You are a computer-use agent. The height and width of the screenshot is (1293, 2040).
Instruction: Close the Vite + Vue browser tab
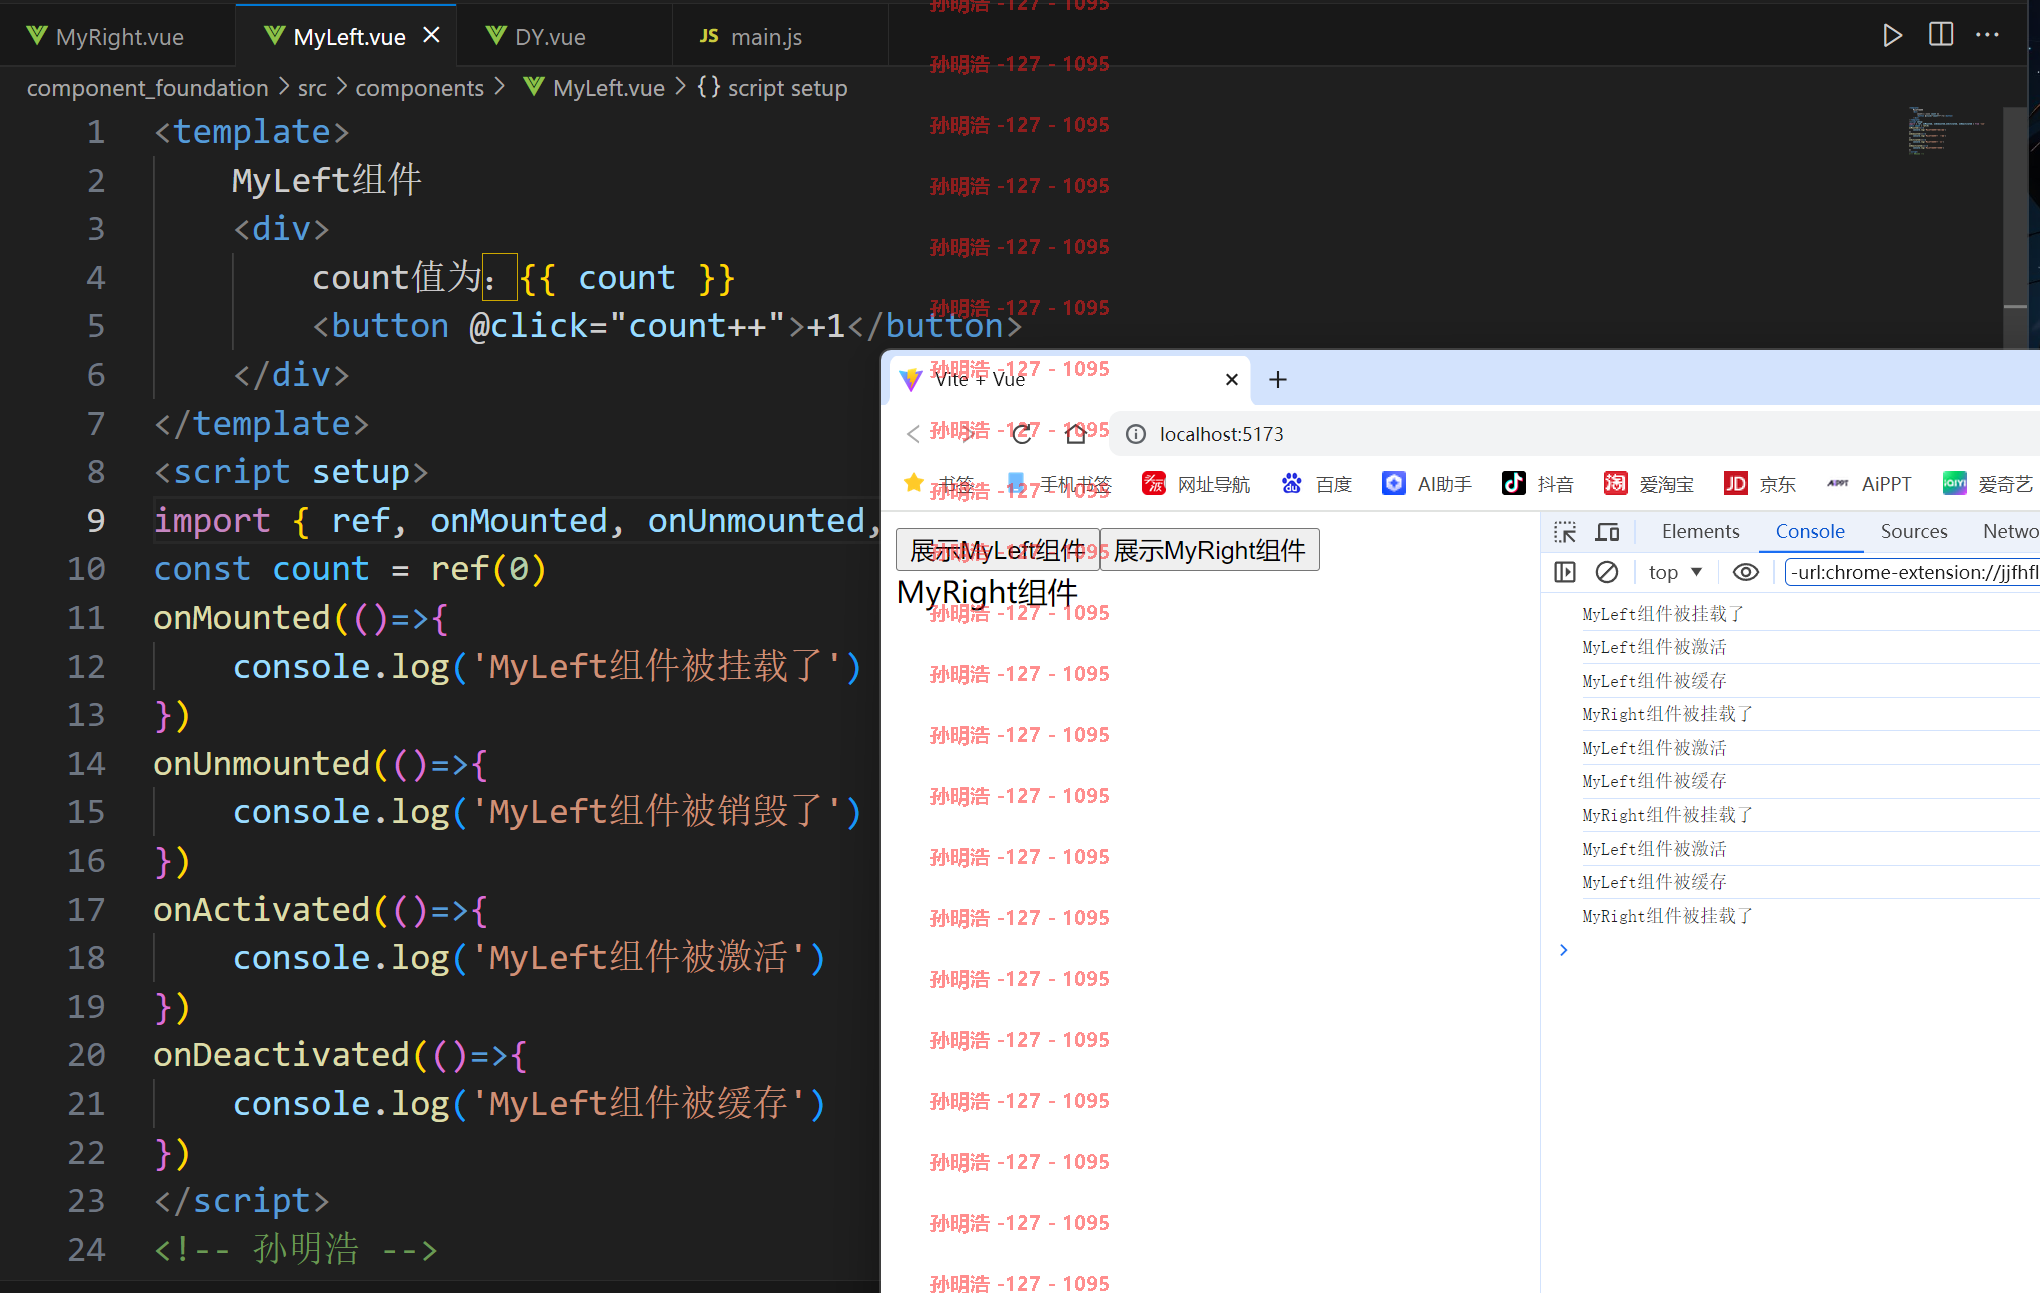(1232, 380)
